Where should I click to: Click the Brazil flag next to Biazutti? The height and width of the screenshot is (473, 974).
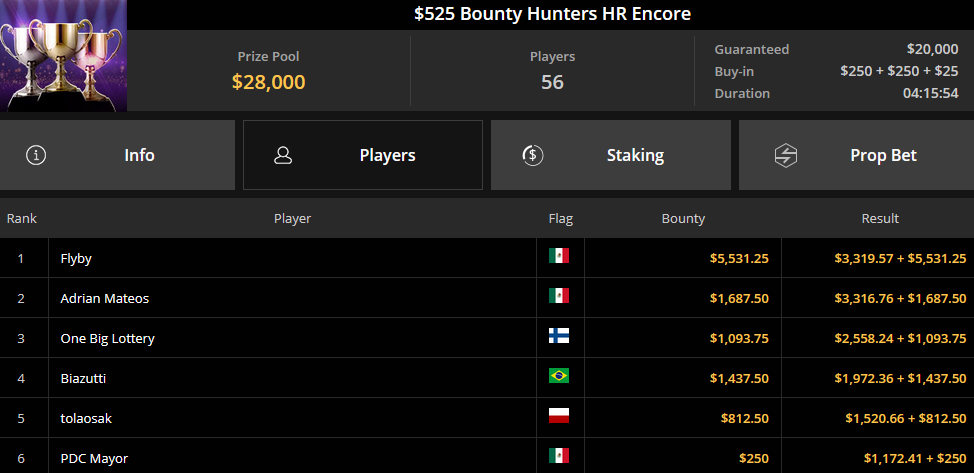pos(559,375)
